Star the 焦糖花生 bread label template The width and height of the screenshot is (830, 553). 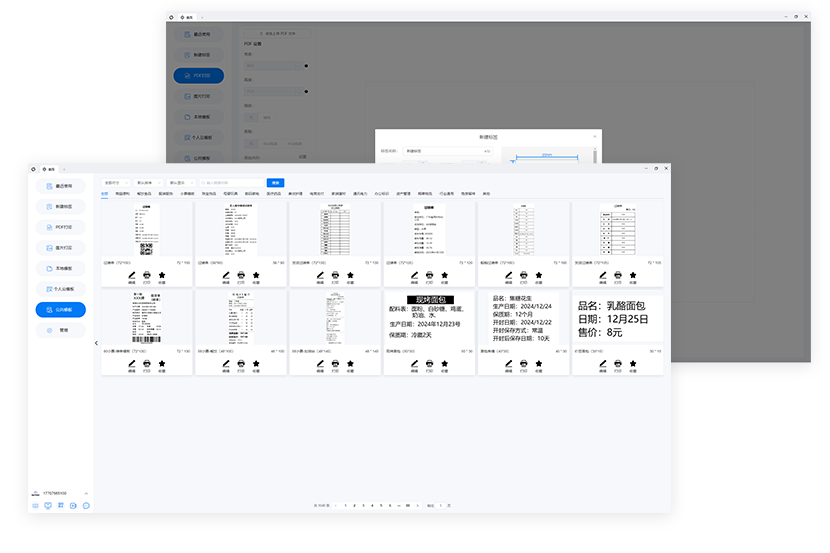pos(539,364)
